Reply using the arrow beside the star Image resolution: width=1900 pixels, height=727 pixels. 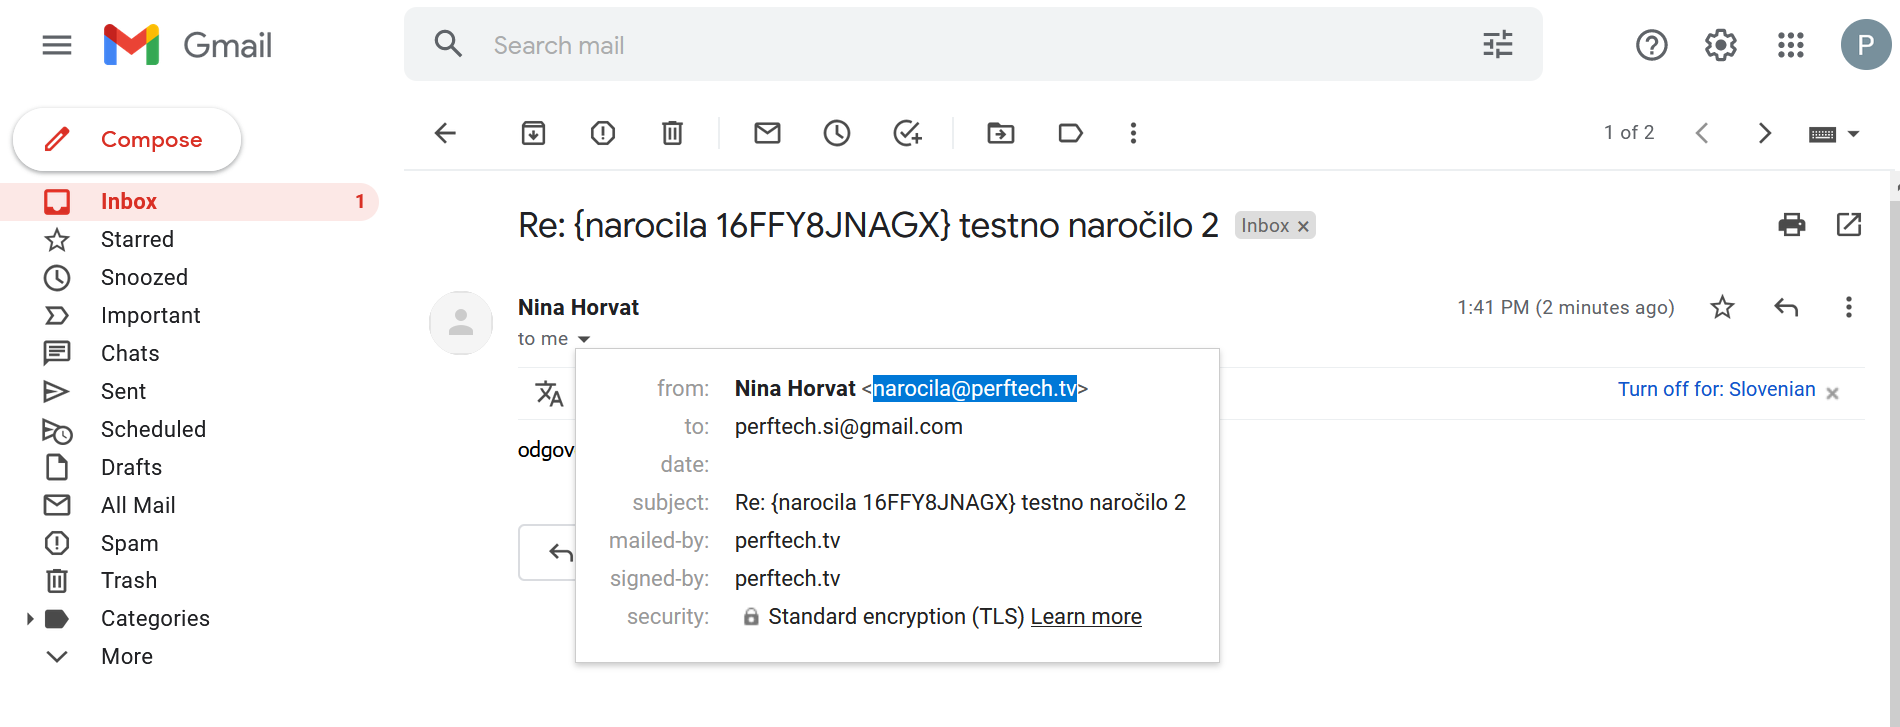(x=1786, y=307)
